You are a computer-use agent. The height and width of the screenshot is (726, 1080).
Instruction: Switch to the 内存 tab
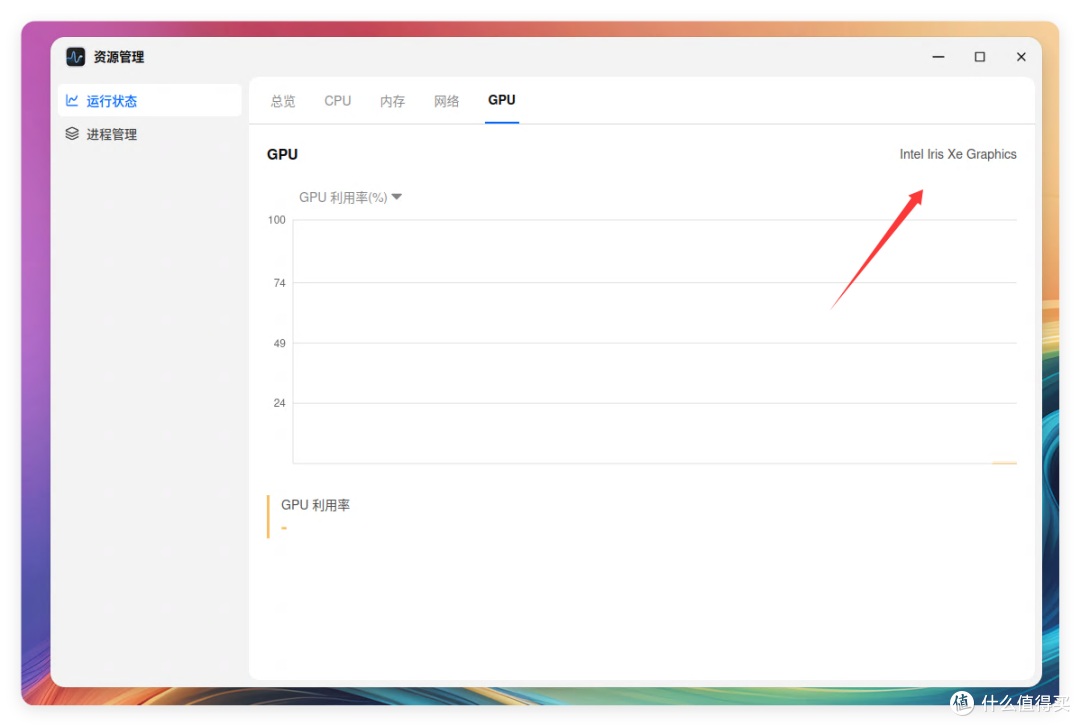[392, 101]
